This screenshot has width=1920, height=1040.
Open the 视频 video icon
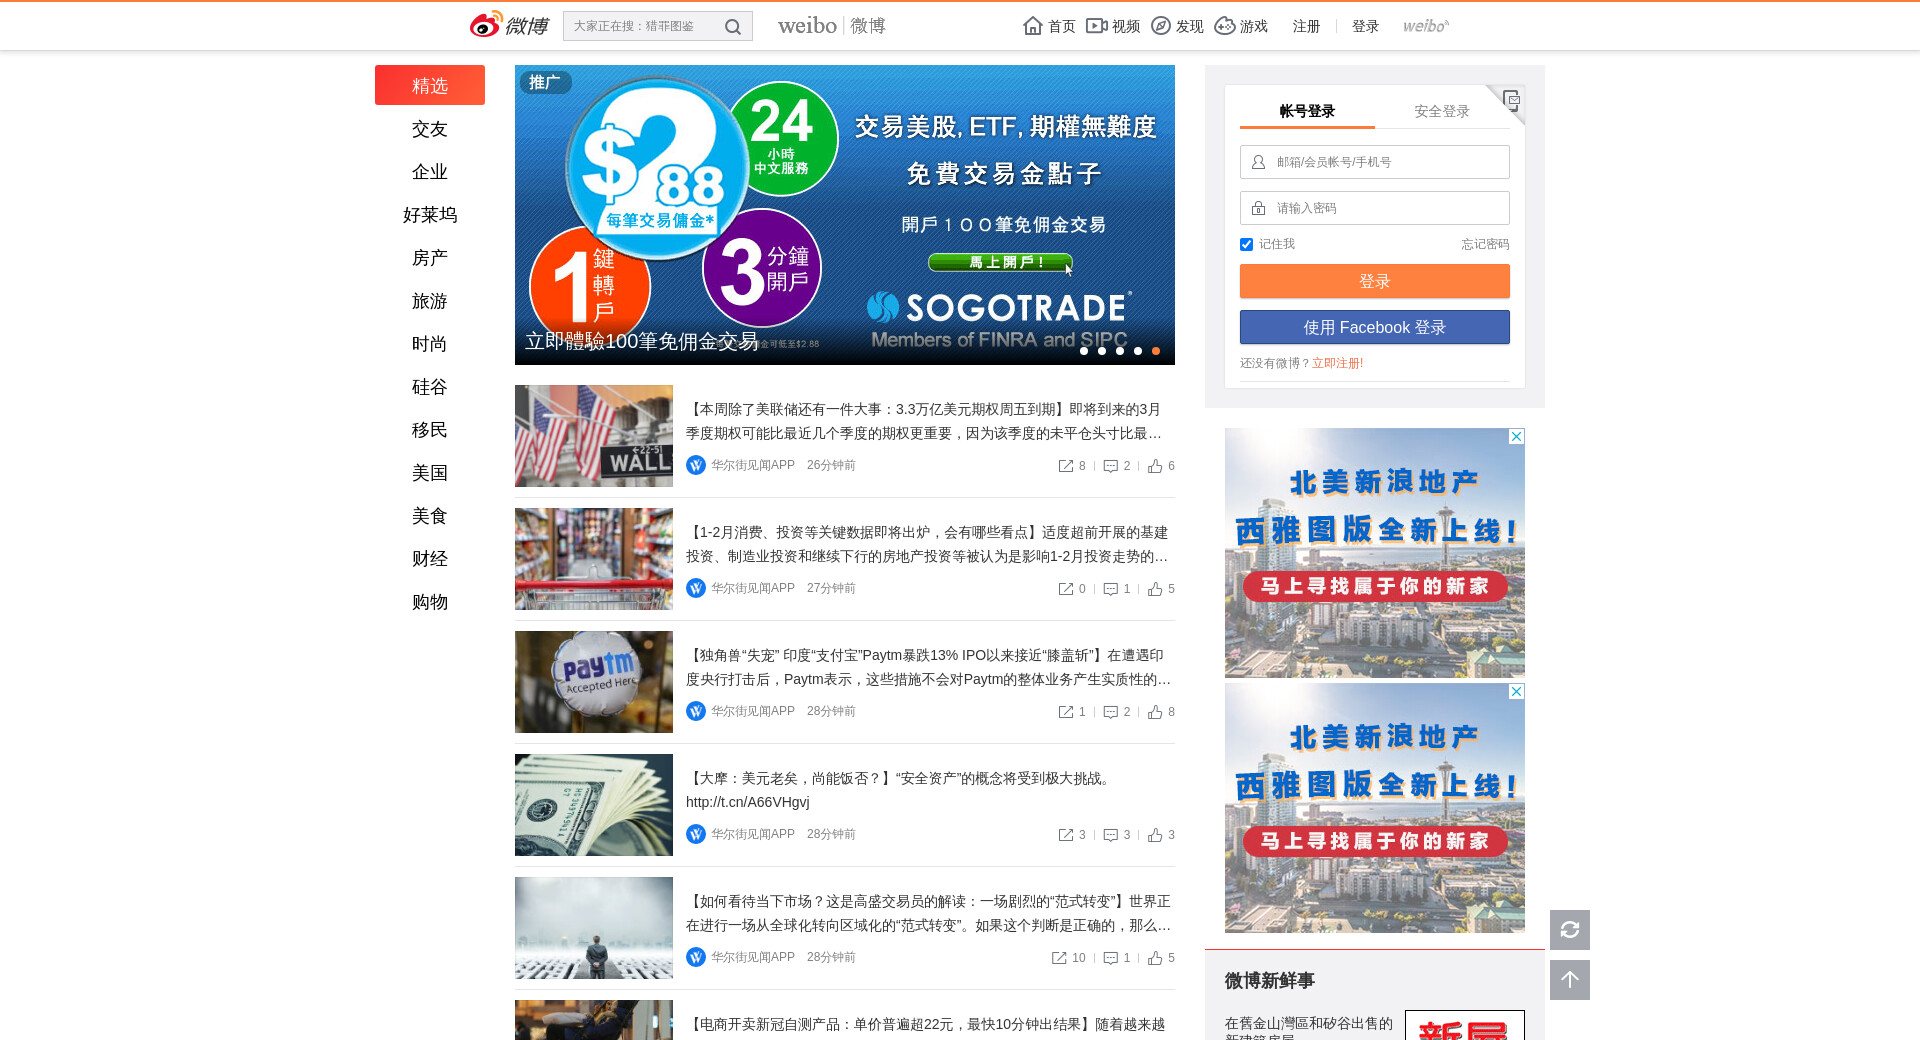[1097, 26]
